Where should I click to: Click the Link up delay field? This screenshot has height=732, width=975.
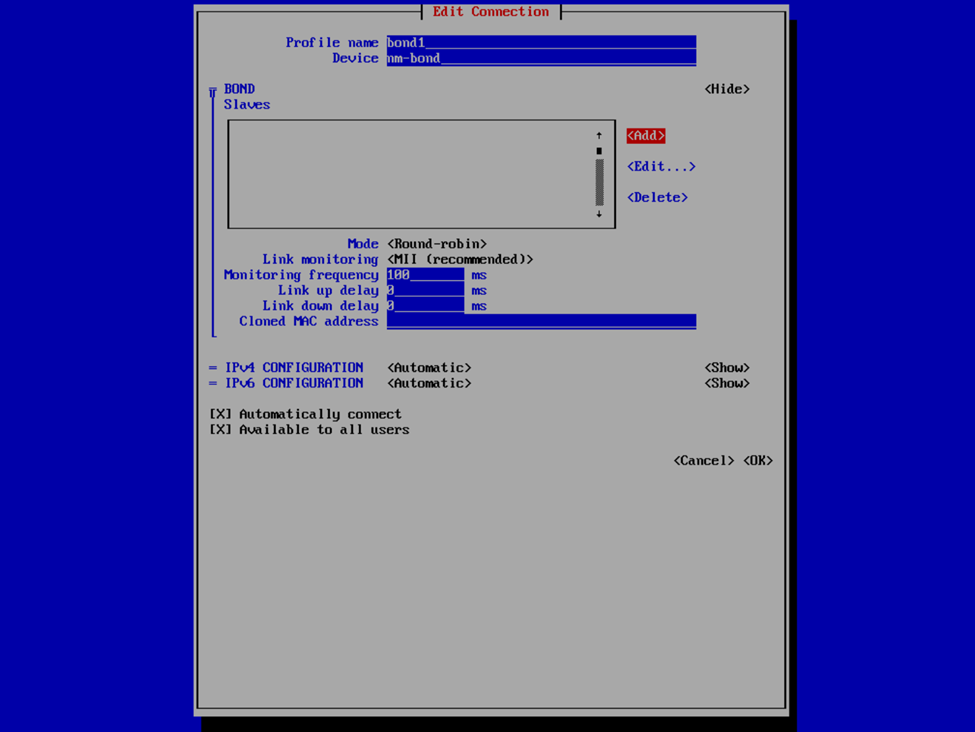point(425,291)
